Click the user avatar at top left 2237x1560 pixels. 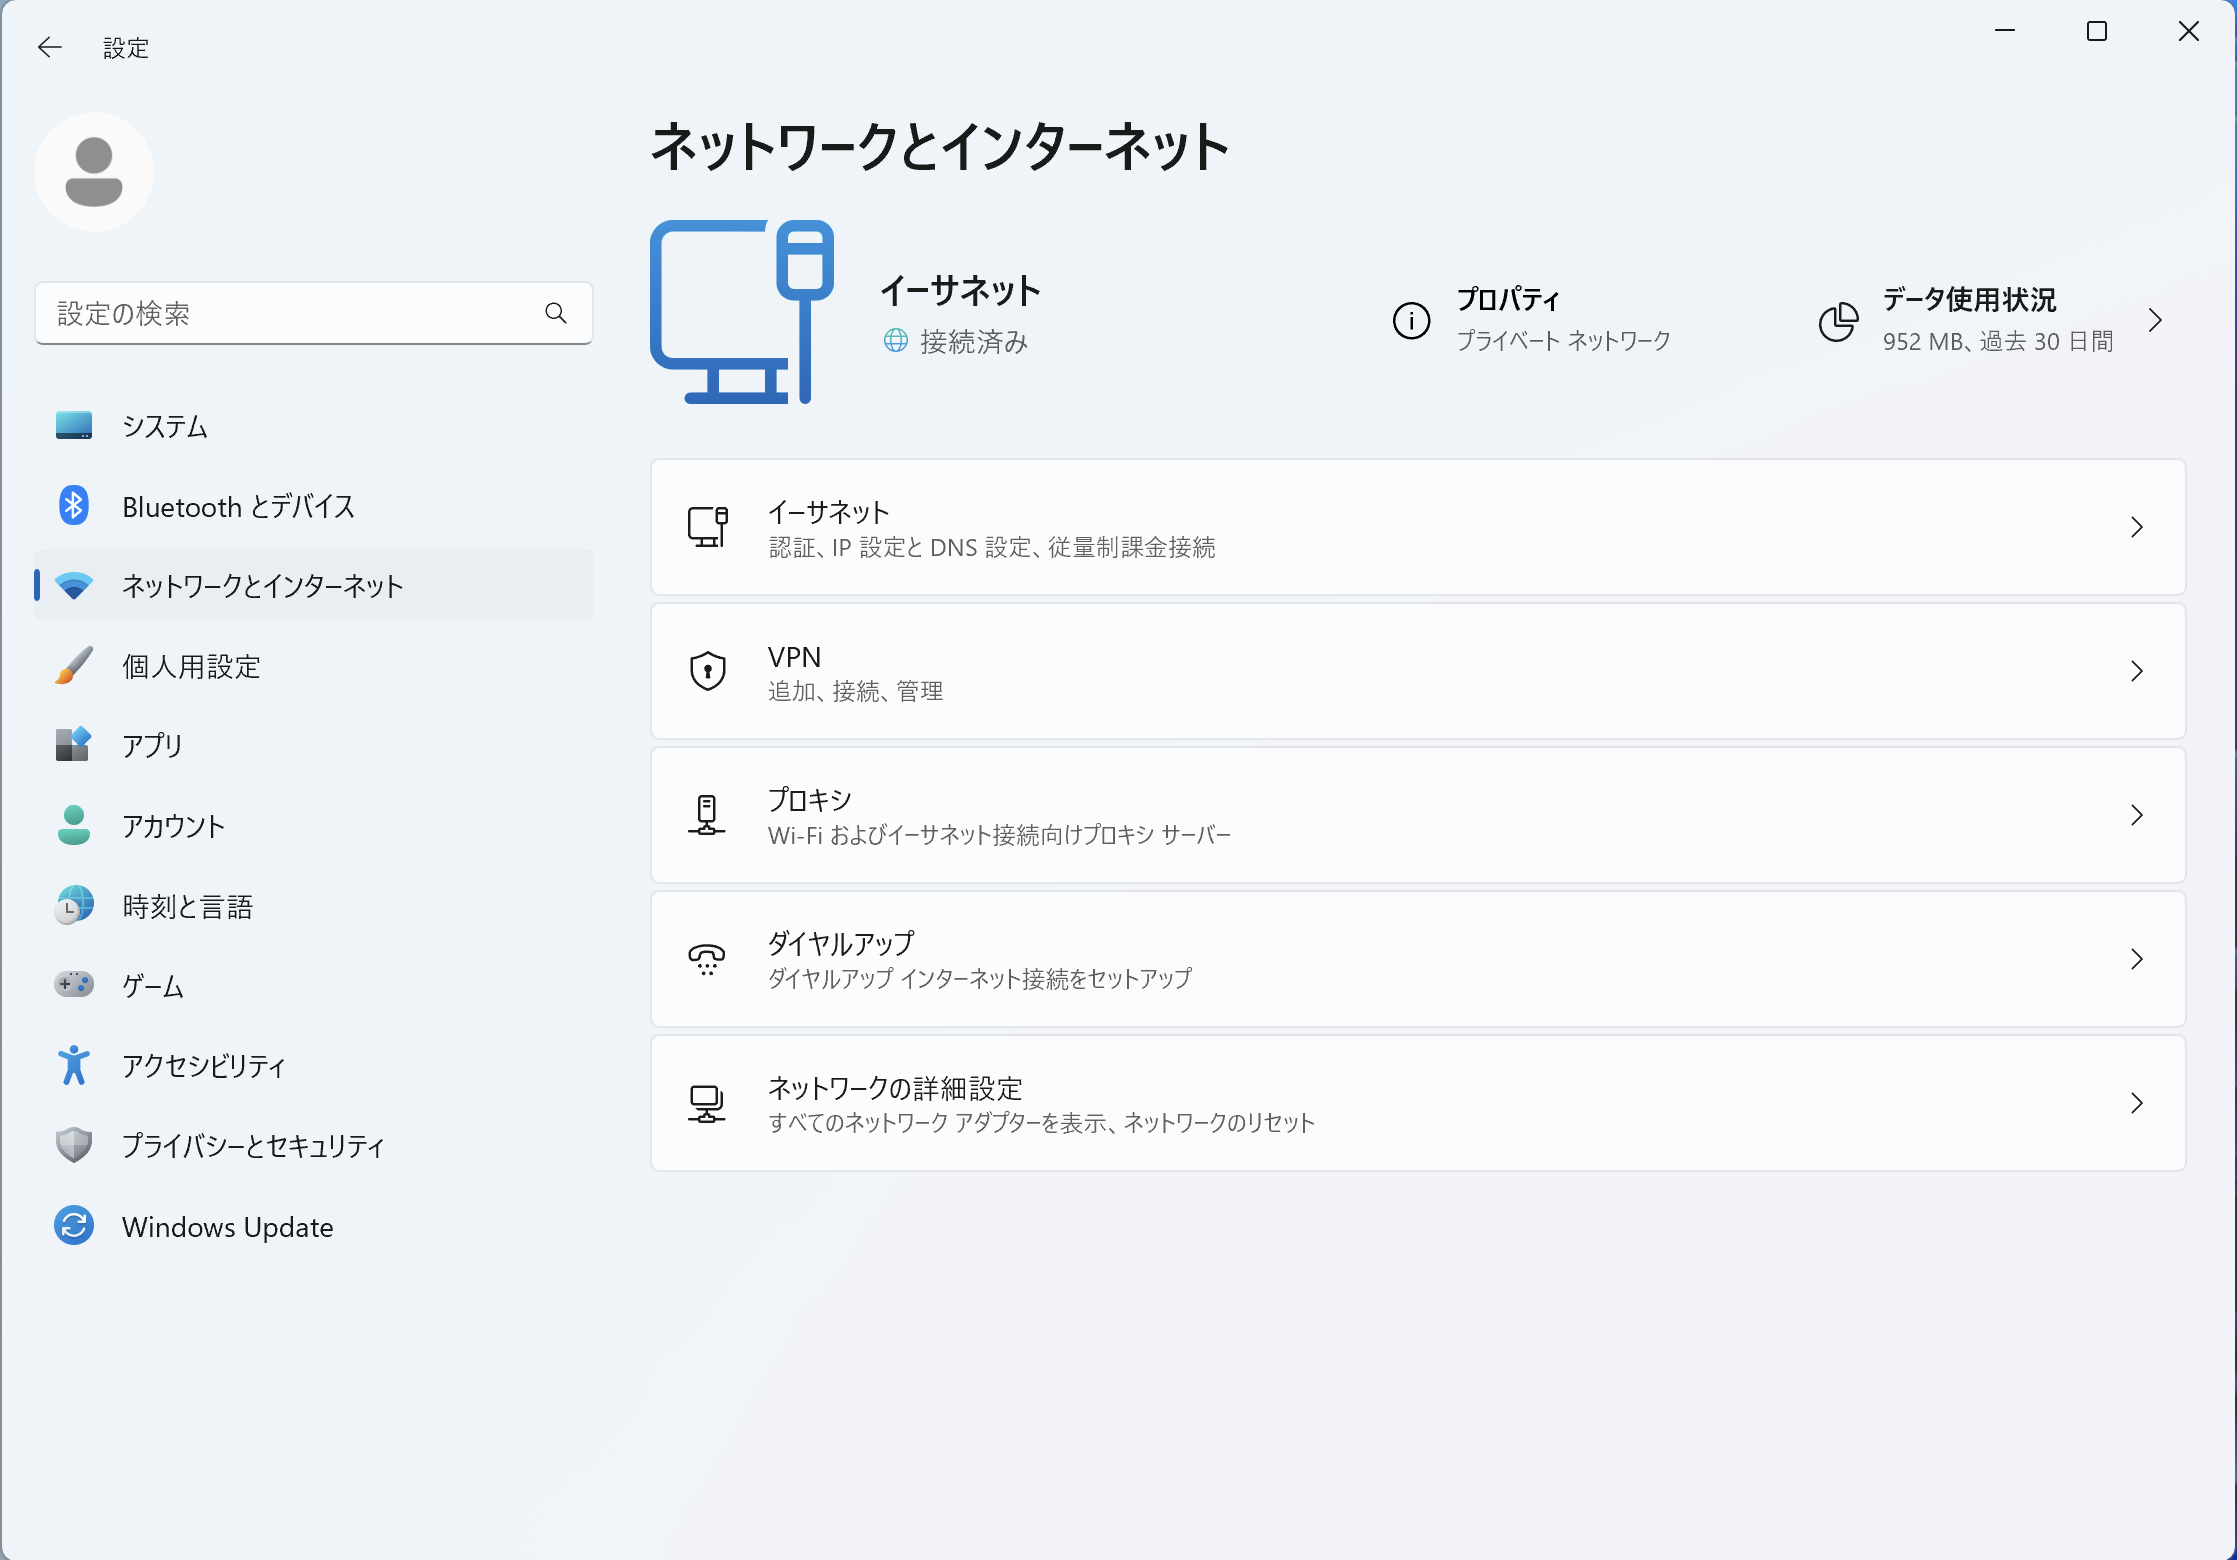tap(94, 171)
